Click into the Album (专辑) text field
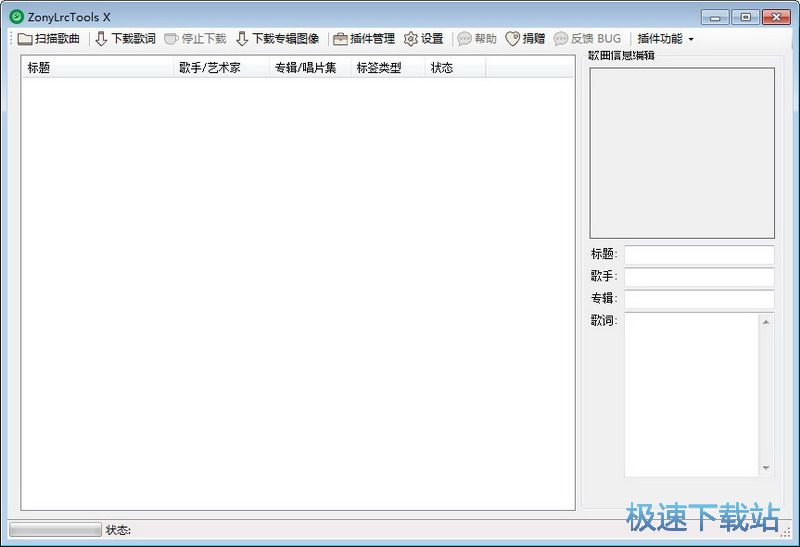The height and width of the screenshot is (547, 800). coord(699,299)
